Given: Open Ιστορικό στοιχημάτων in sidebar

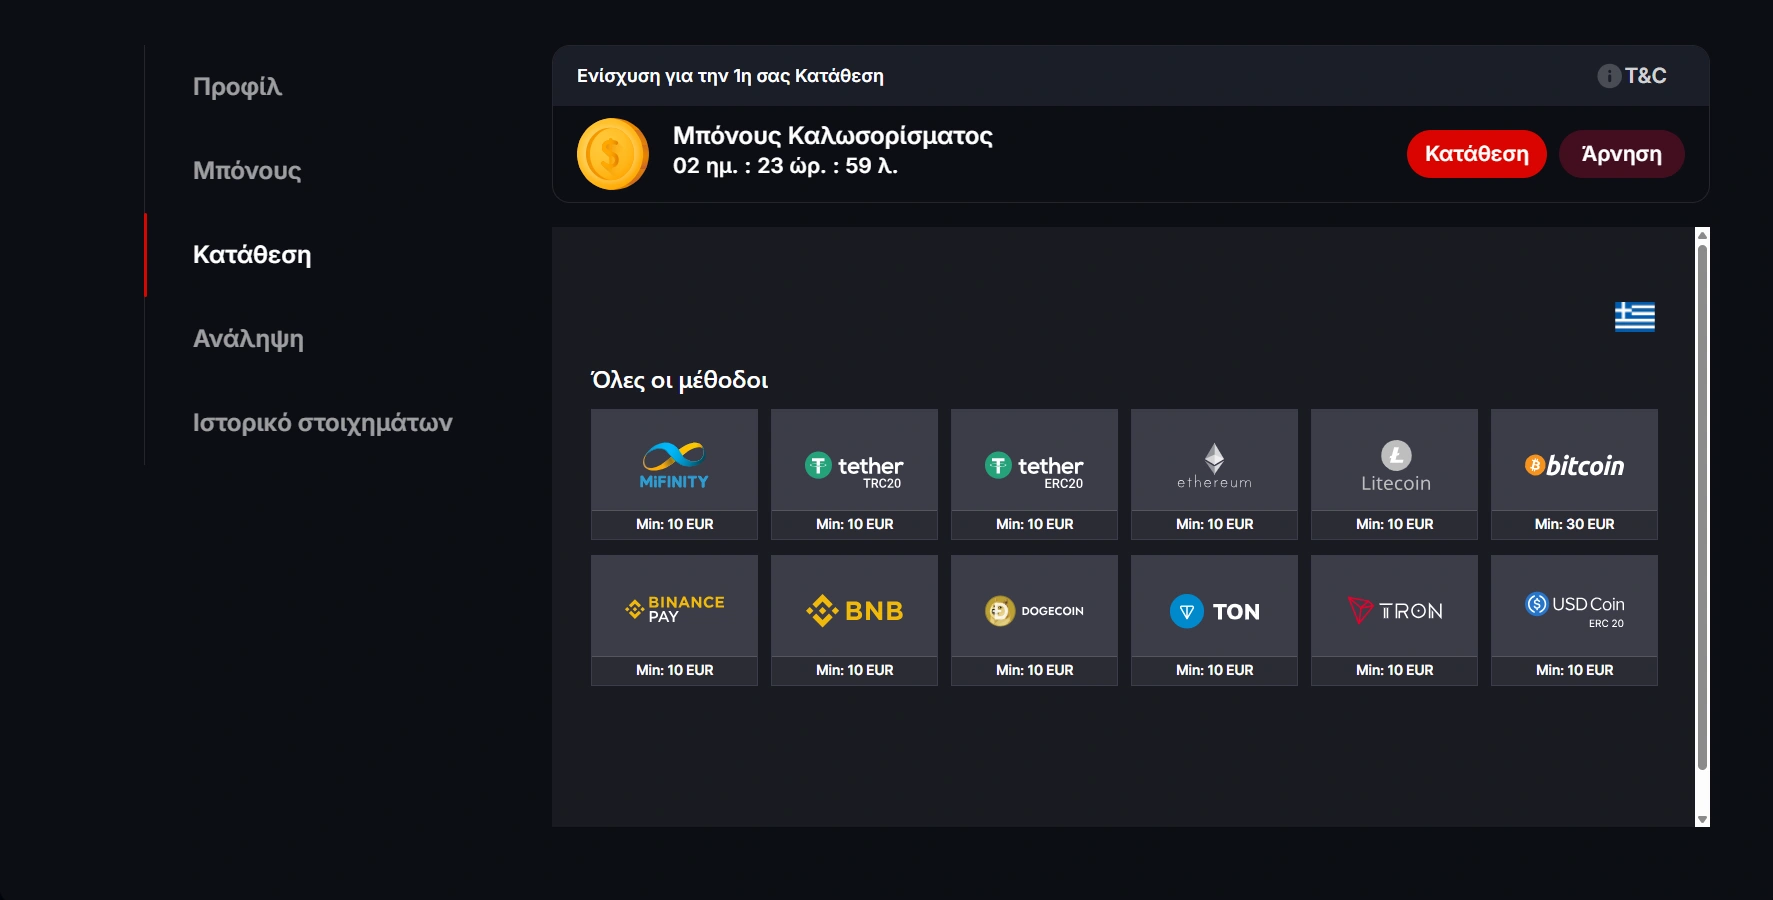Looking at the screenshot, I should click(x=322, y=423).
